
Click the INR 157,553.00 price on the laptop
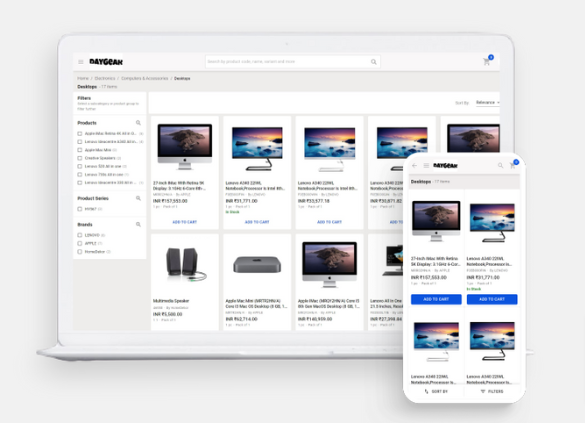pos(170,201)
